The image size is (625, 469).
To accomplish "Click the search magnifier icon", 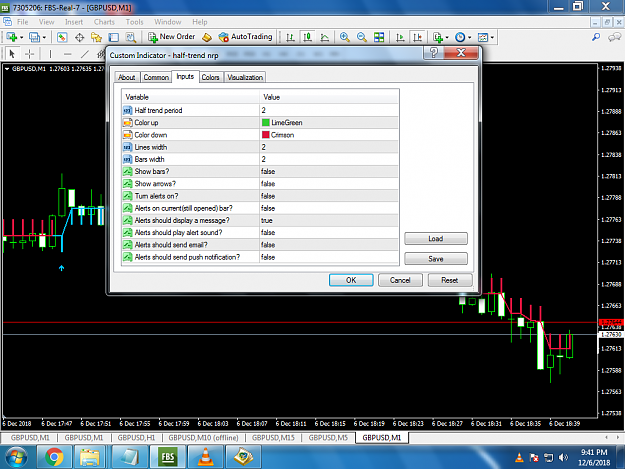I will coord(596,37).
